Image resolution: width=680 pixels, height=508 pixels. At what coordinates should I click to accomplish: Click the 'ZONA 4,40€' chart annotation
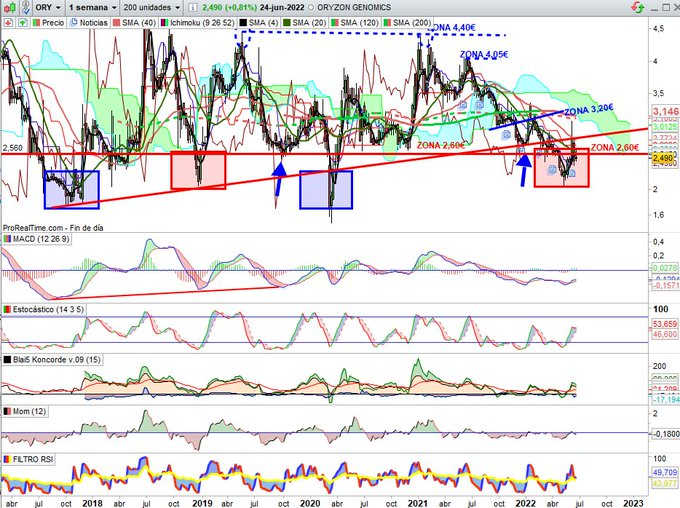[x=452, y=27]
